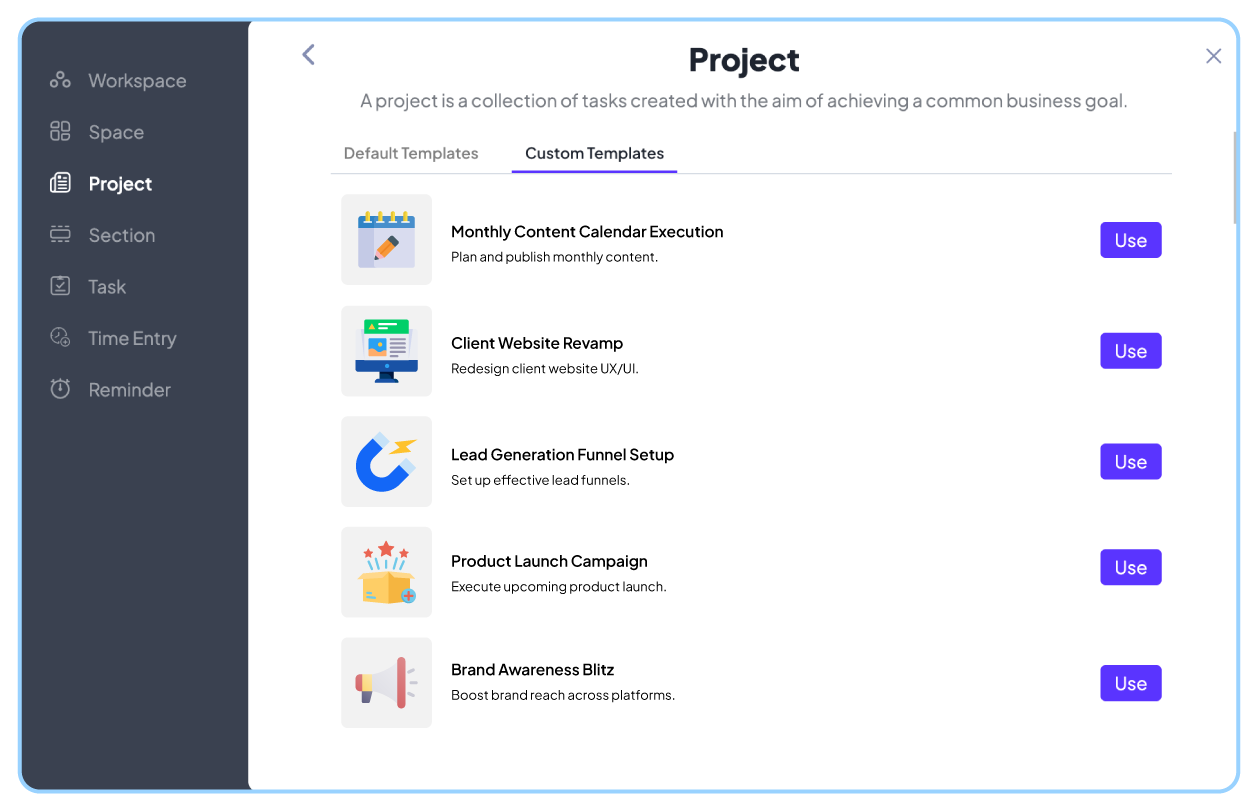Open Task in the sidebar
Image resolution: width=1258 pixels, height=811 pixels.
click(x=107, y=287)
